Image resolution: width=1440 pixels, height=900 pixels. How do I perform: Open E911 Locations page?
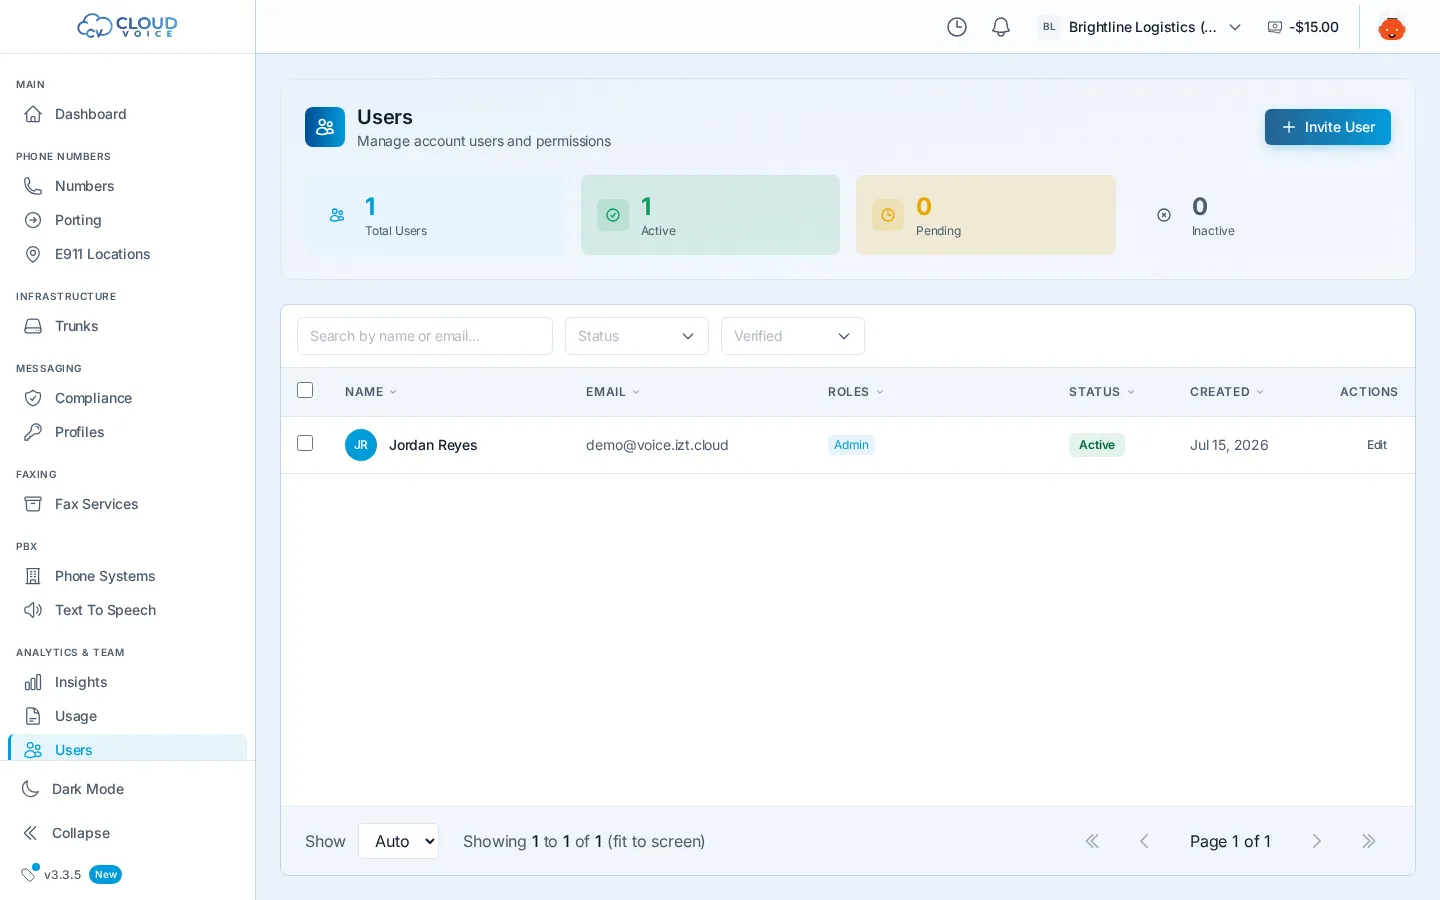click(x=127, y=254)
